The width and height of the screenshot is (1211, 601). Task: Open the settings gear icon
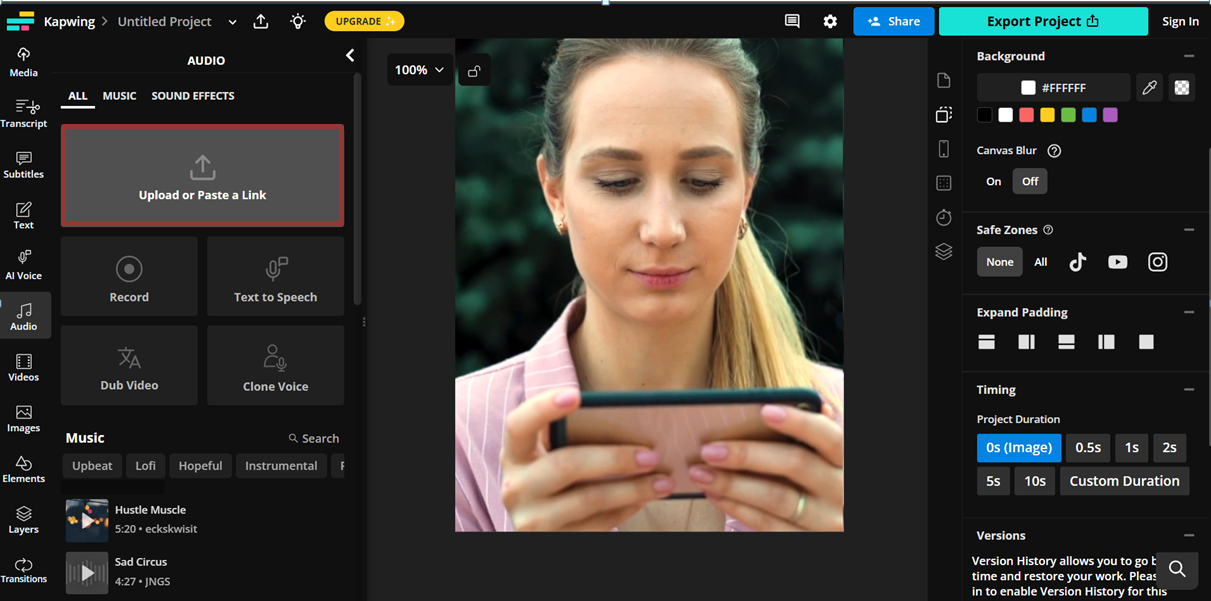coord(830,21)
